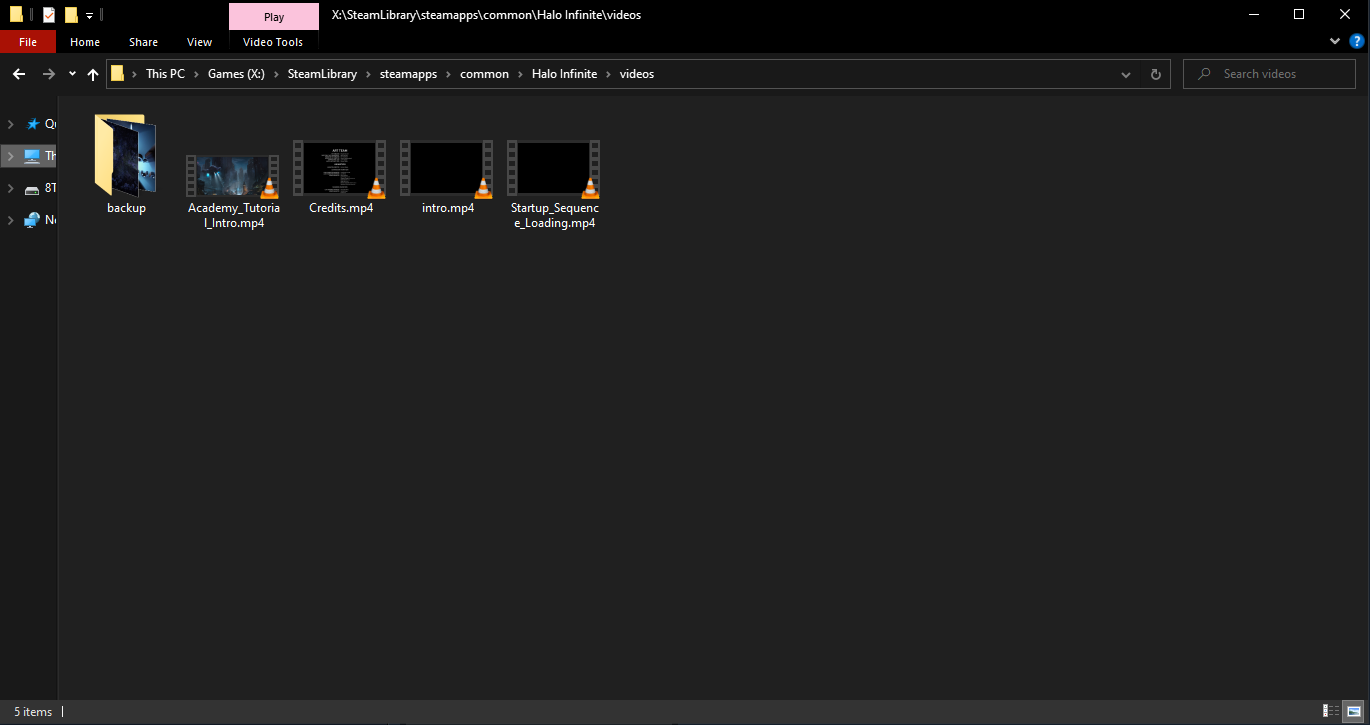Expand the 8T drive tree node
This screenshot has width=1370, height=725.
point(11,188)
